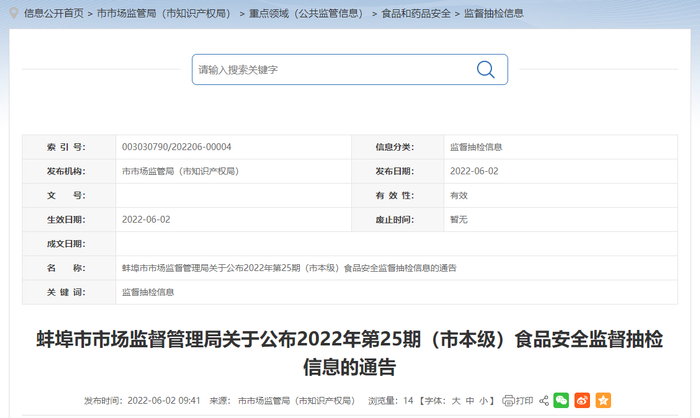Click the 文号 label cell
The image size is (700, 418).
[x=69, y=195]
